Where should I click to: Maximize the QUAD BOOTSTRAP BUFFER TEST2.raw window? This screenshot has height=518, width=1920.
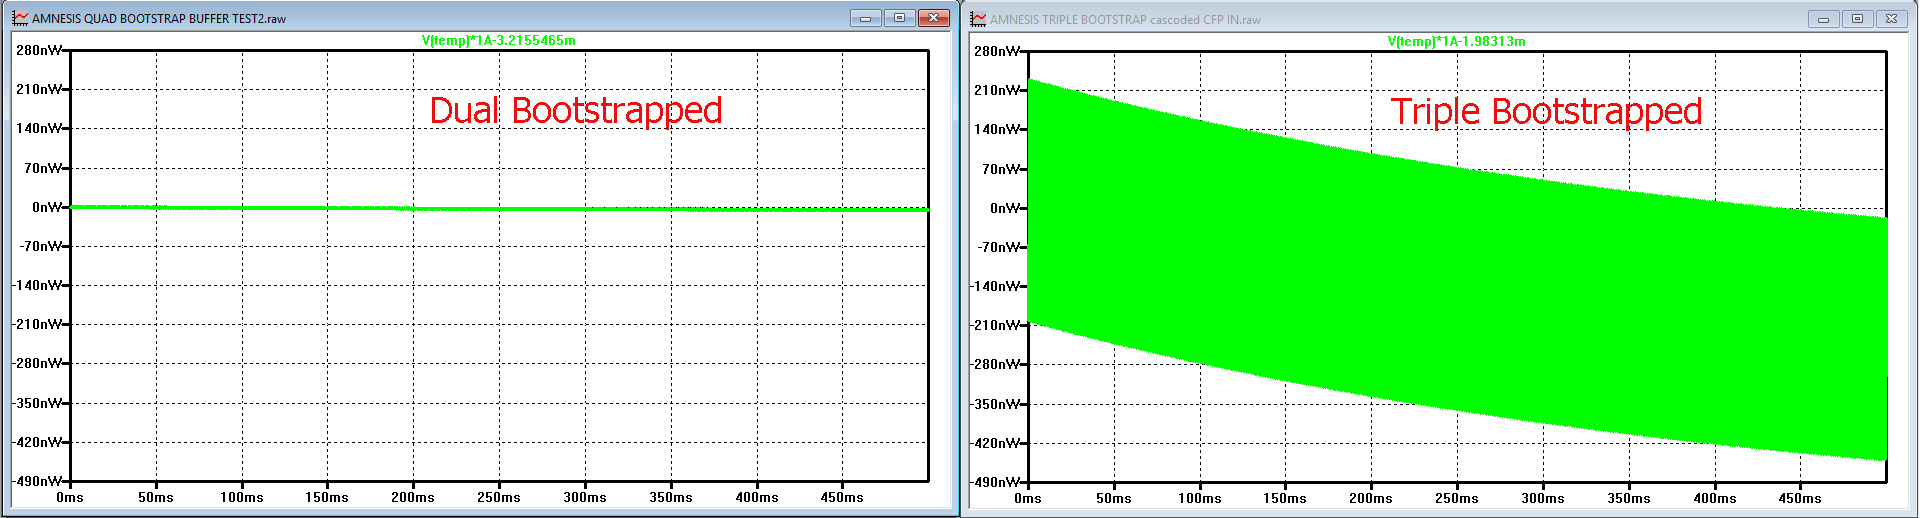[899, 18]
